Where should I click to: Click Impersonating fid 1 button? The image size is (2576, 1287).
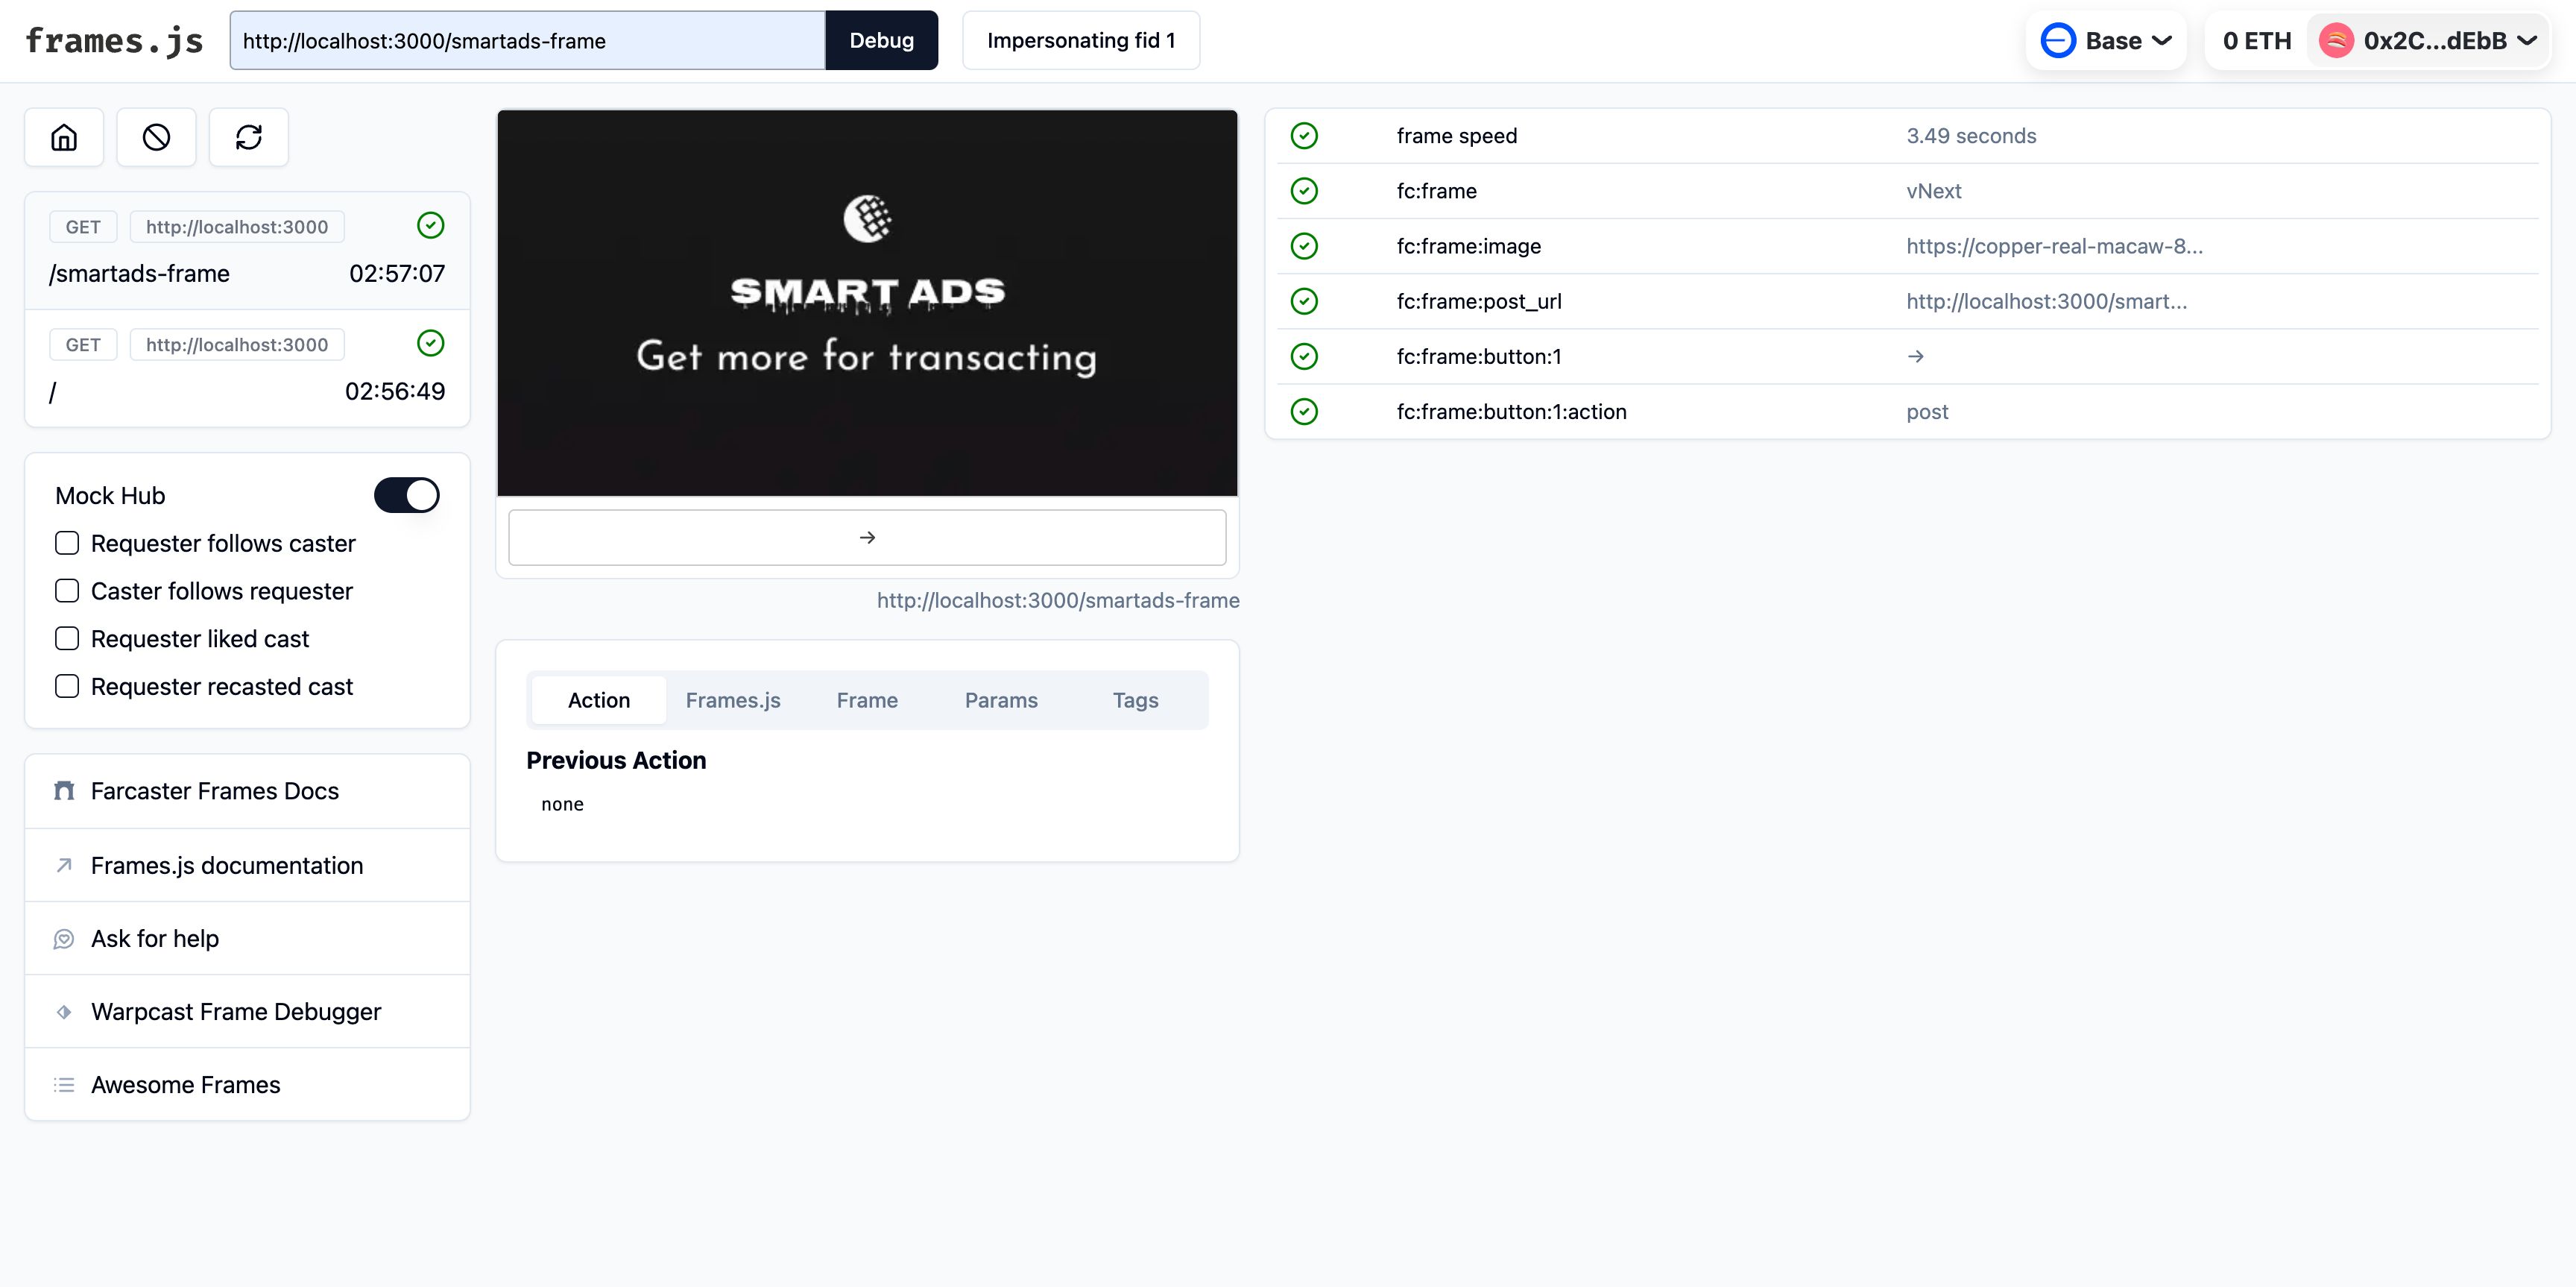(x=1081, y=41)
